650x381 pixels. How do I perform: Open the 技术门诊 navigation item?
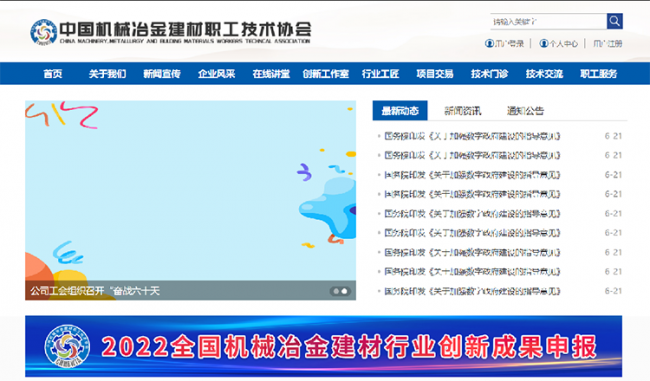pos(490,74)
